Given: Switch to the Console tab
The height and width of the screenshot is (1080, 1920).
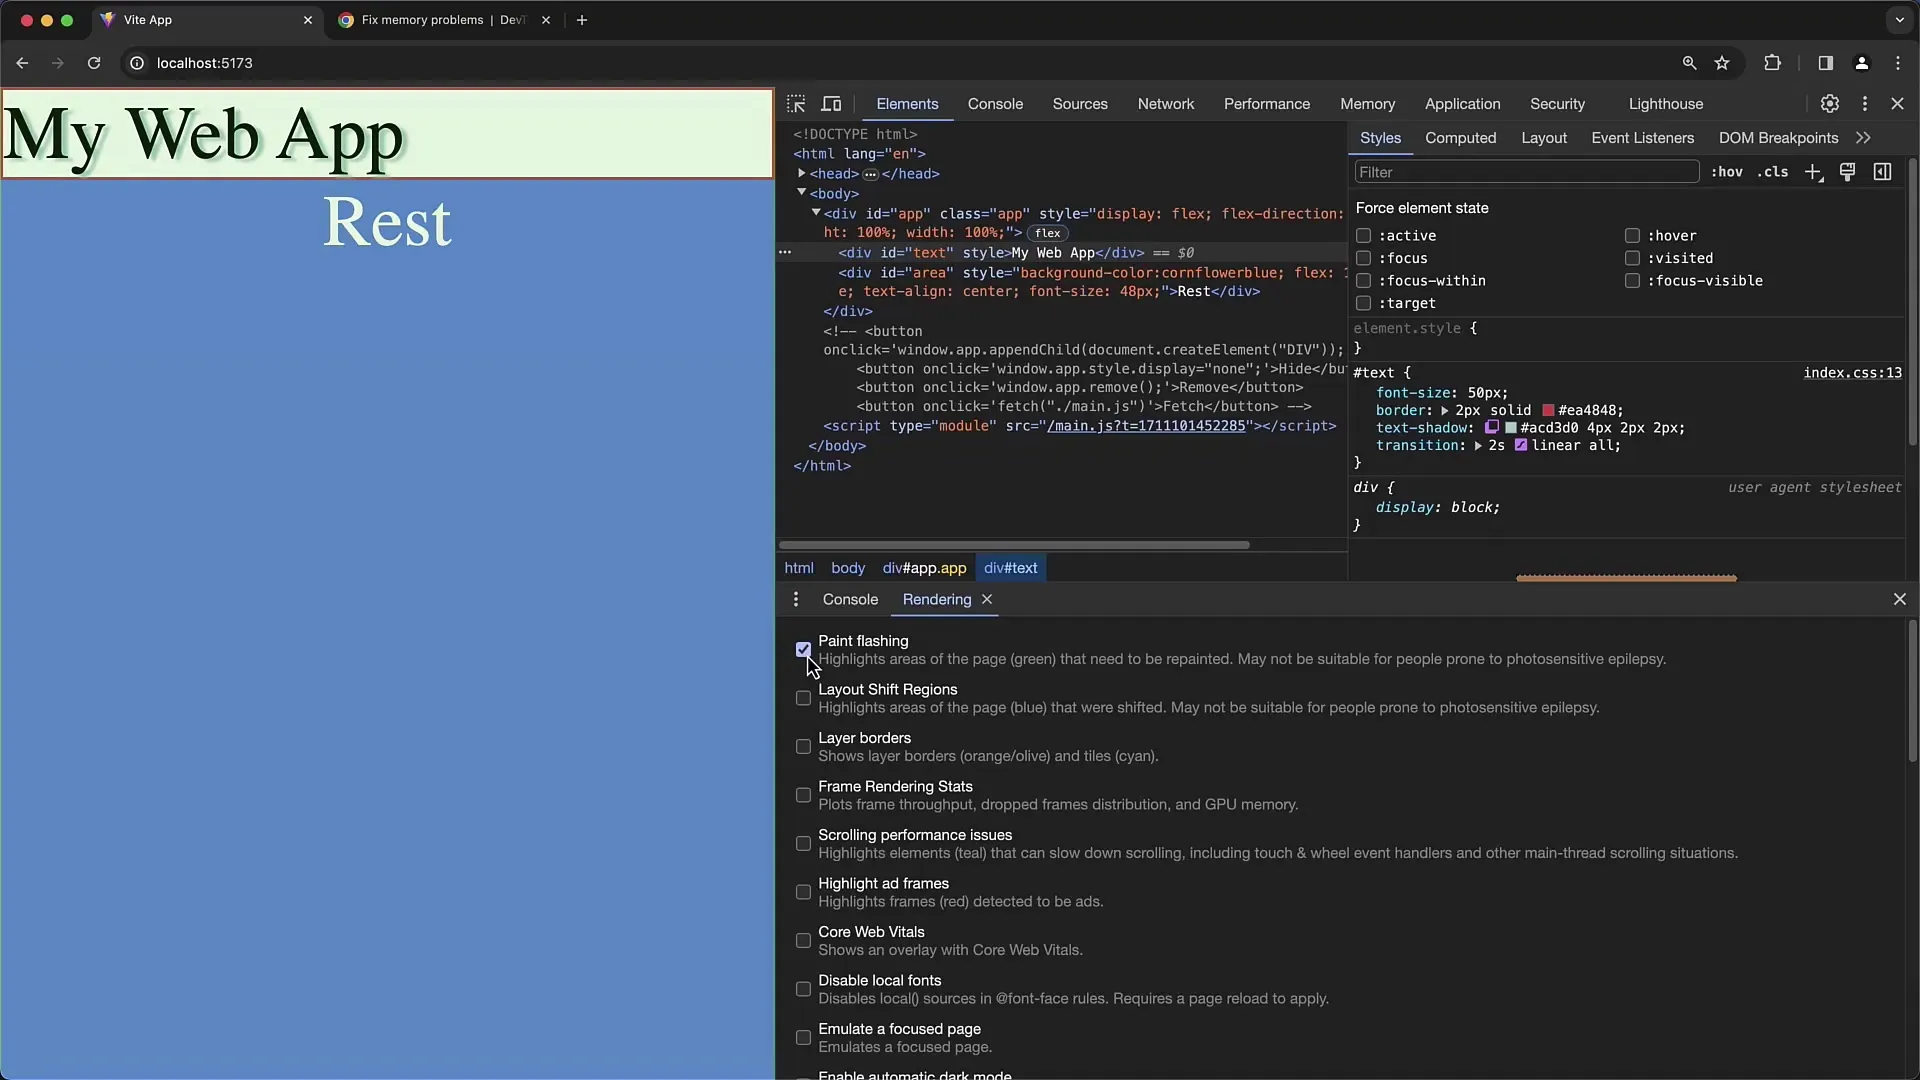Looking at the screenshot, I should 849,599.
